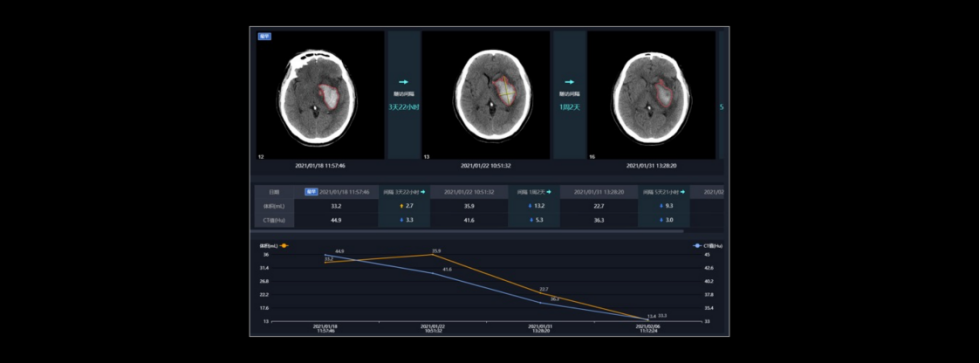The width and height of the screenshot is (980, 363).
Task: Open the 2021/01/18 CT scan thumbnail
Action: tap(320, 95)
